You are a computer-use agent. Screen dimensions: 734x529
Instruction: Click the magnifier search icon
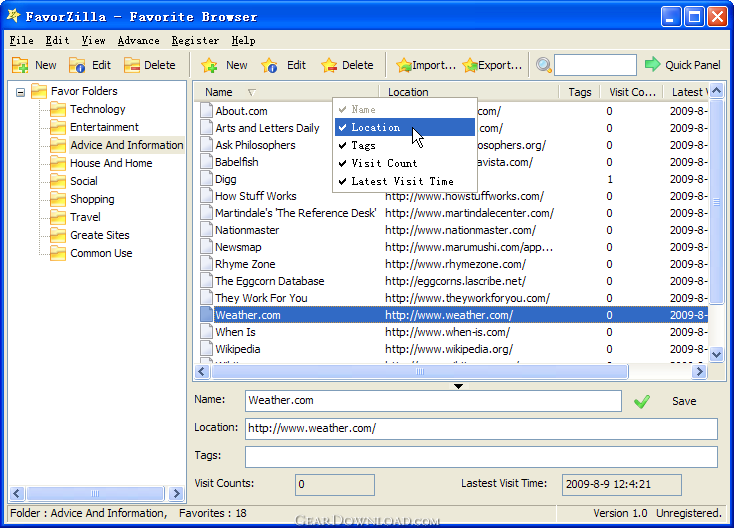point(543,65)
